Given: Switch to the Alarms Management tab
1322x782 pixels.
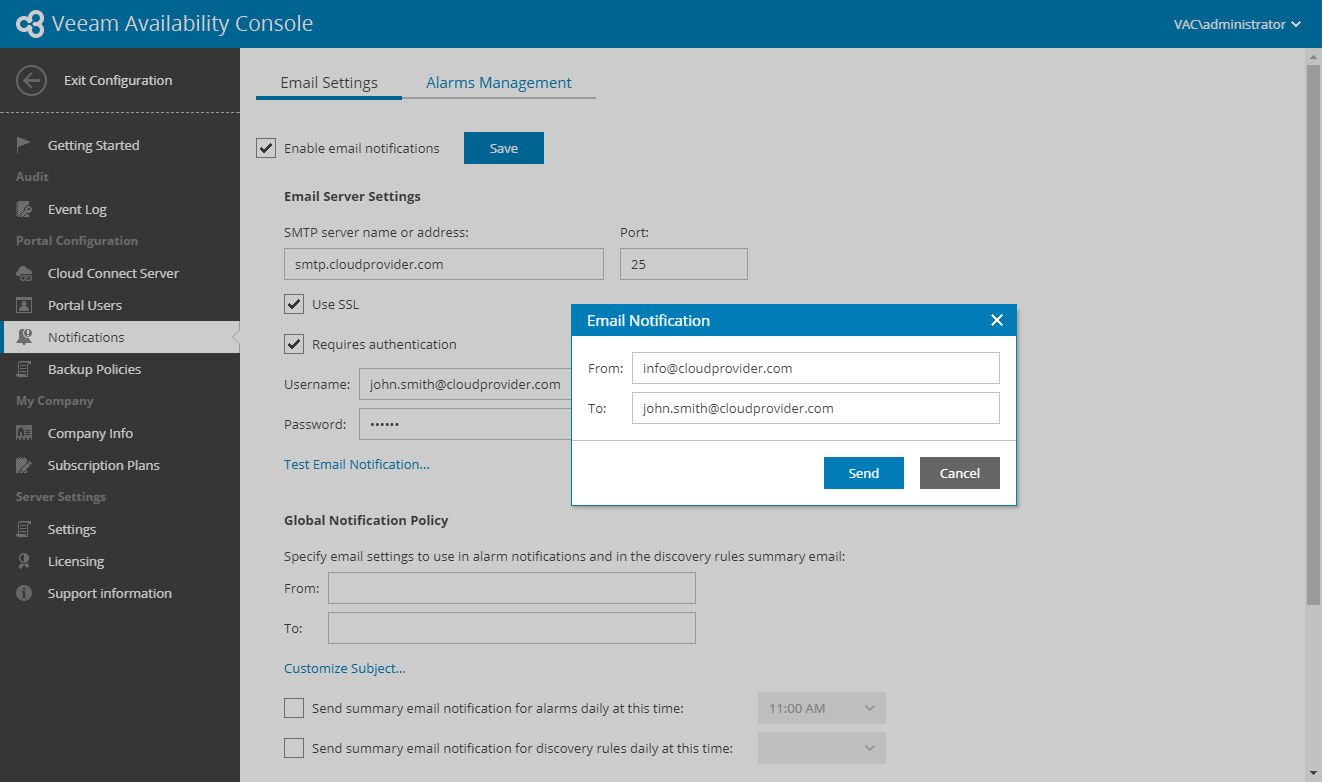Looking at the screenshot, I should click(x=498, y=83).
